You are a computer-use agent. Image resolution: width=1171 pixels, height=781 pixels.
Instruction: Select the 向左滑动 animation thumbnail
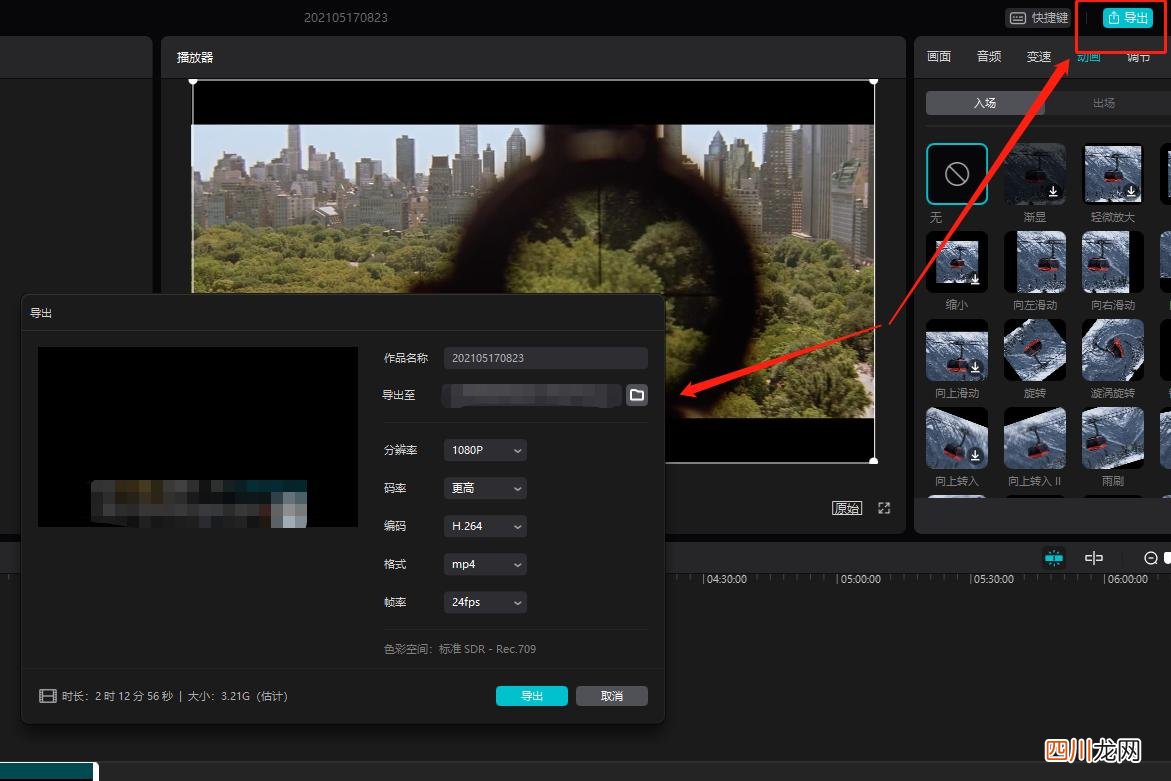tap(1035, 262)
